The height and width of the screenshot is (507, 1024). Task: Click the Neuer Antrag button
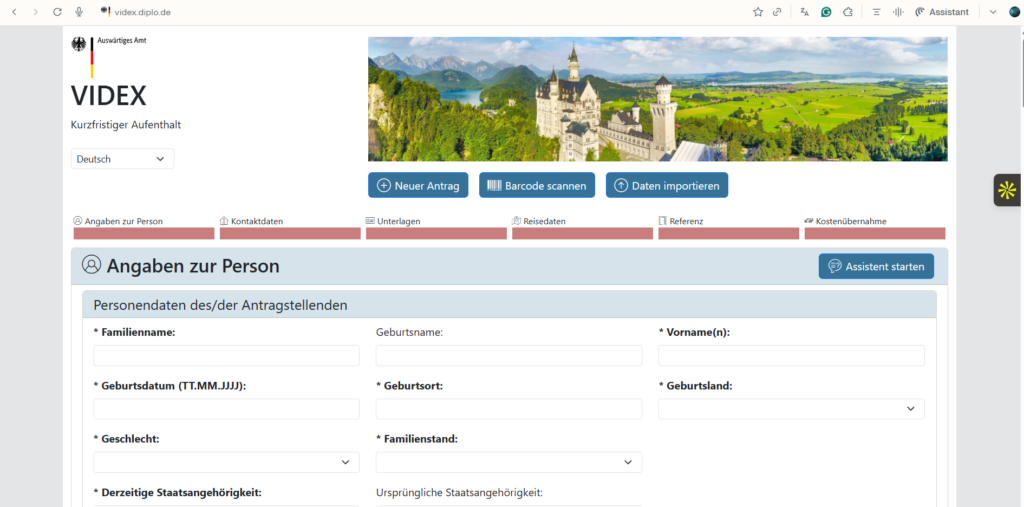click(418, 185)
